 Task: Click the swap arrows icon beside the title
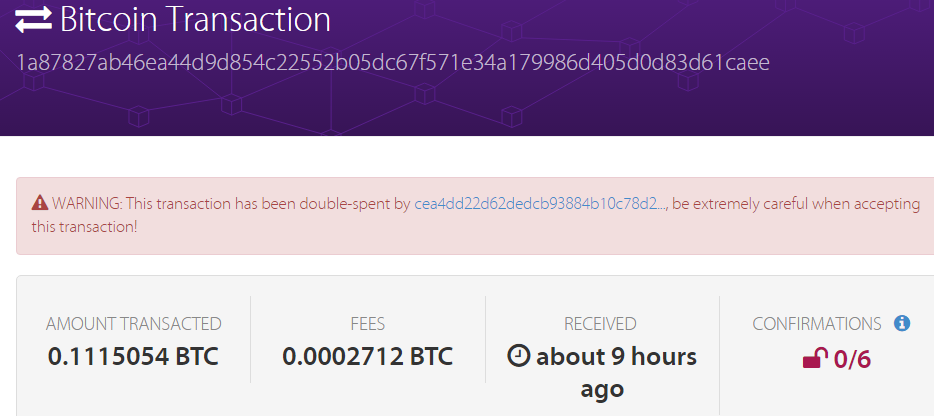coord(33,20)
